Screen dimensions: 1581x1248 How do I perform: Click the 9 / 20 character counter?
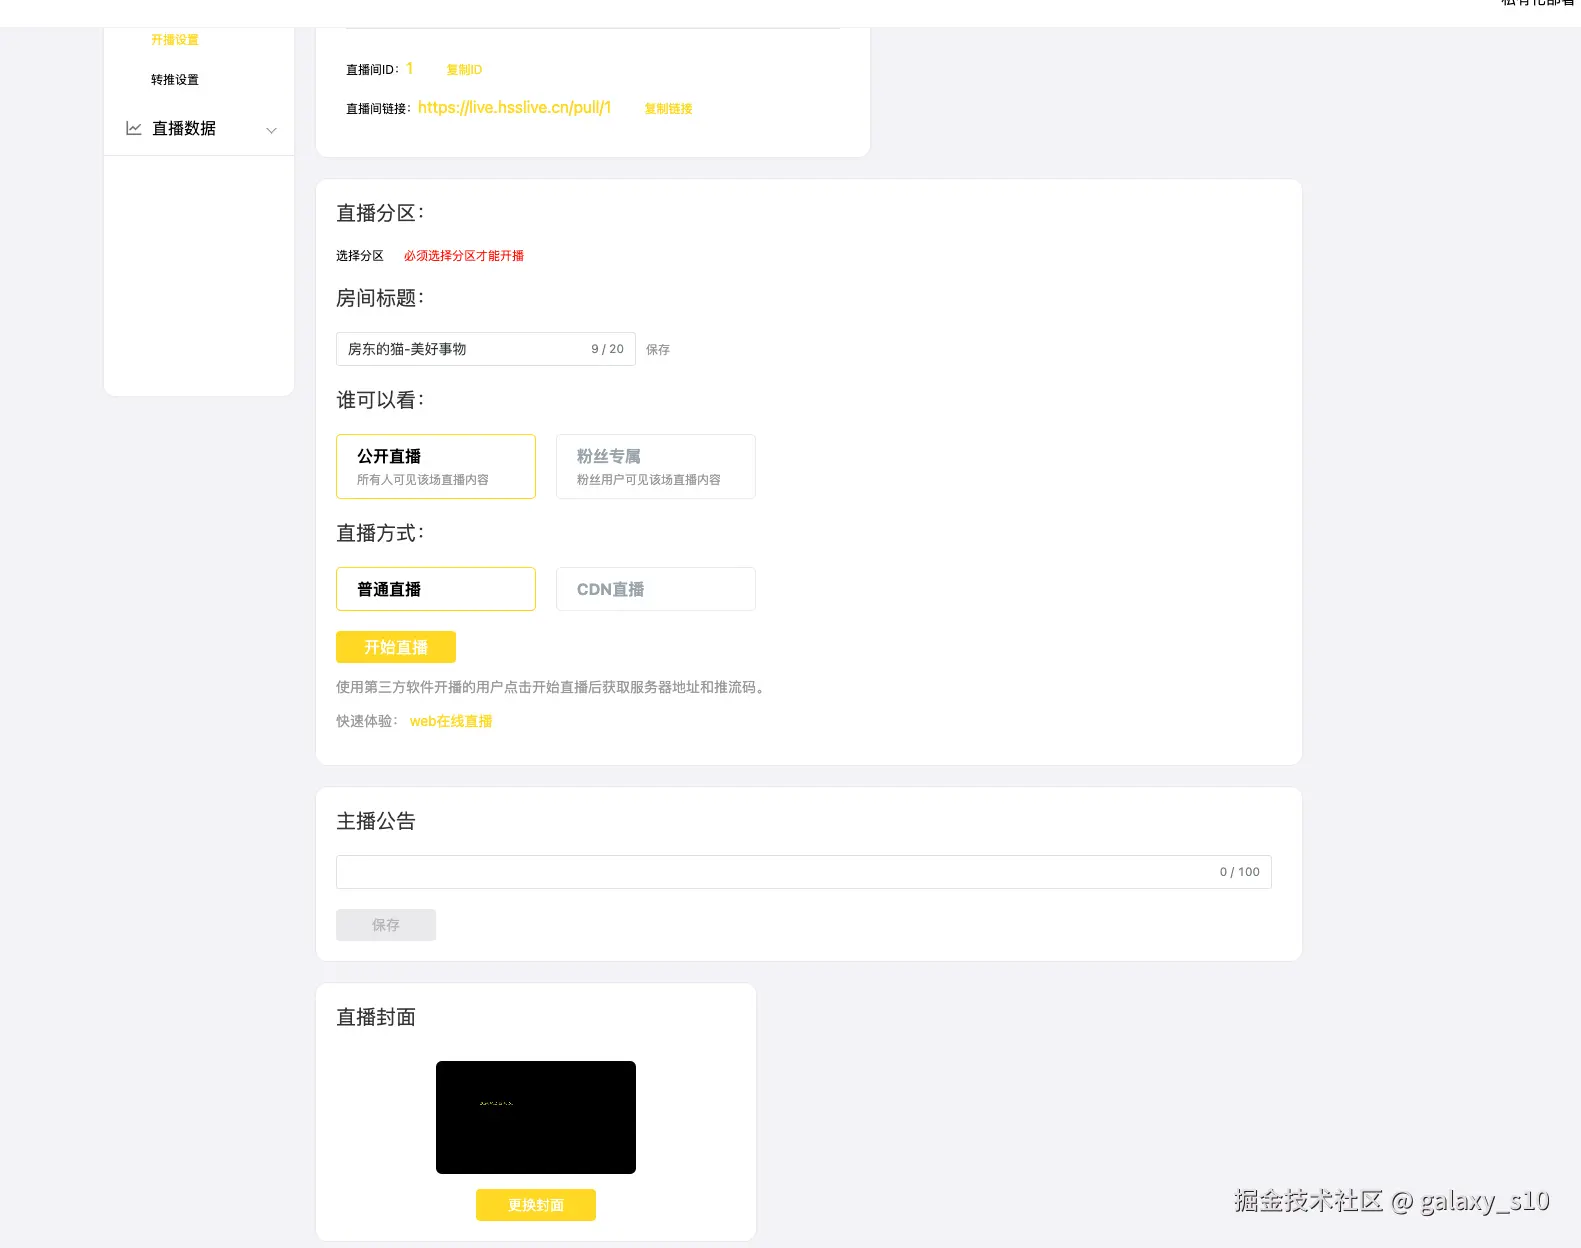(607, 349)
